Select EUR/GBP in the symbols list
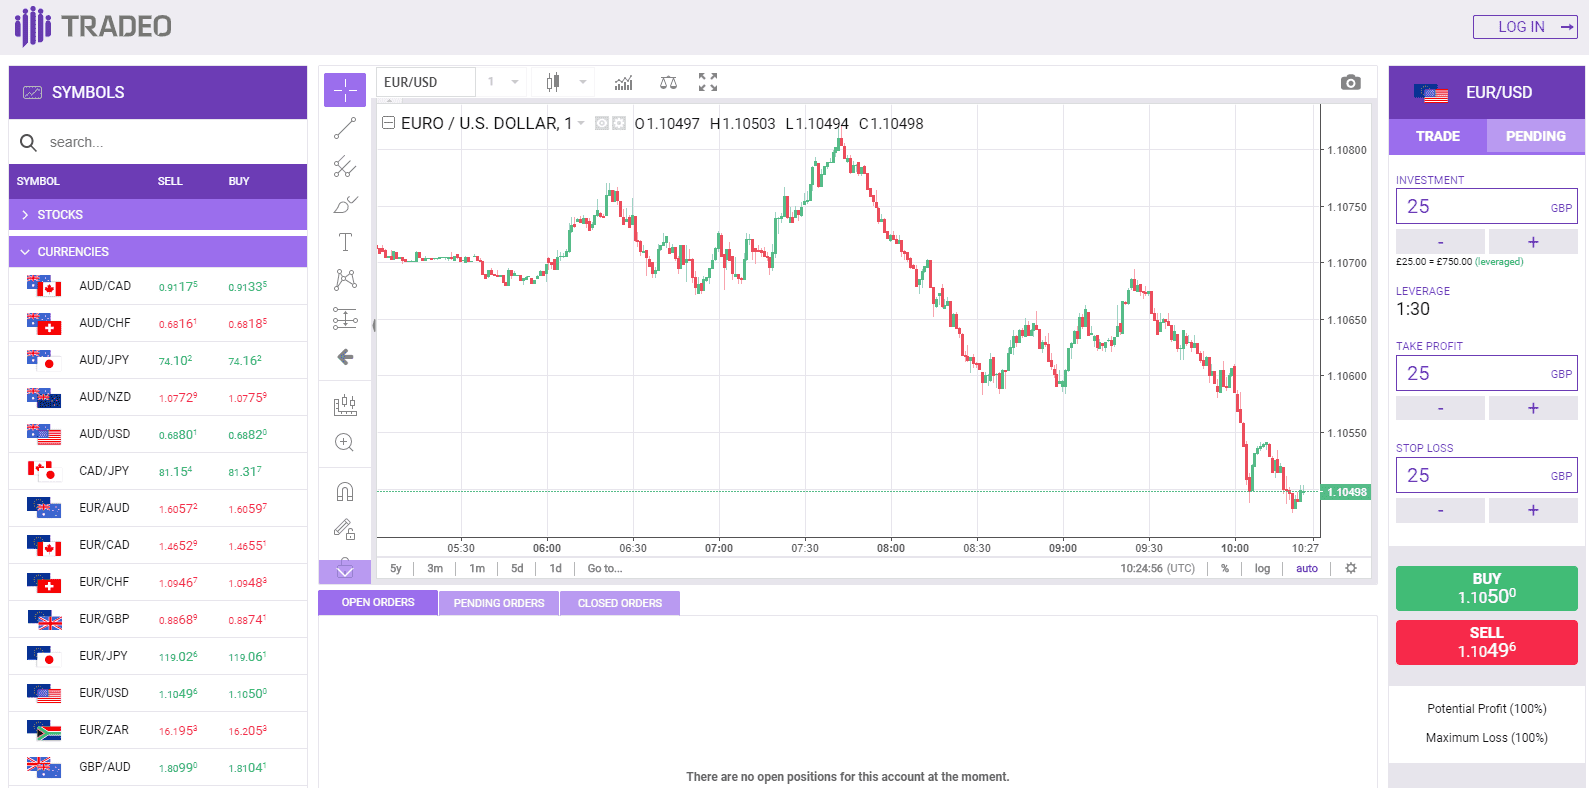1589x788 pixels. coord(158,619)
